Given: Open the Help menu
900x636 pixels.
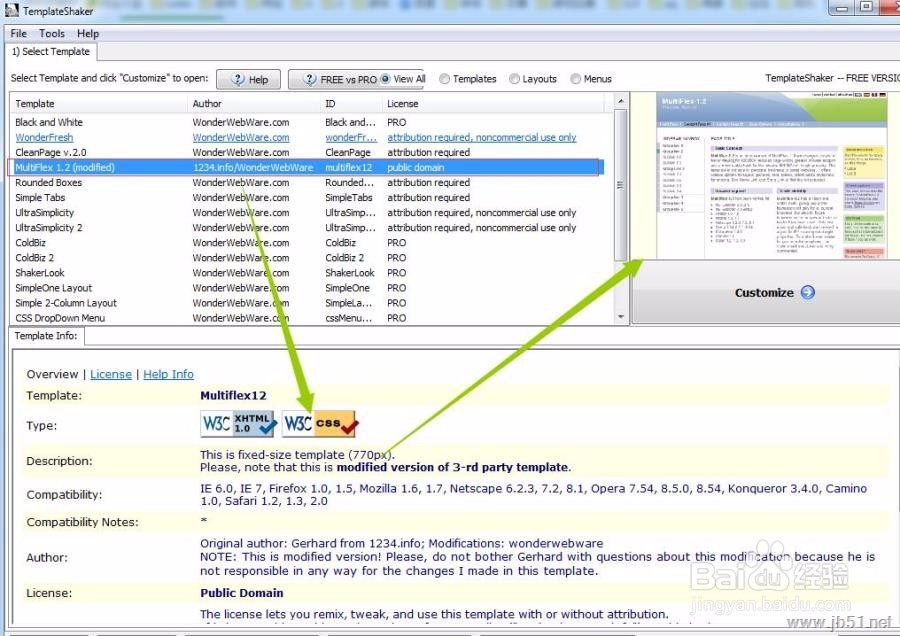Looking at the screenshot, I should (x=88, y=33).
